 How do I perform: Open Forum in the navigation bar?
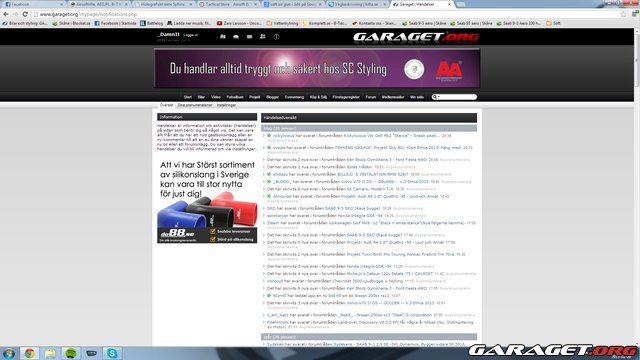(371, 97)
